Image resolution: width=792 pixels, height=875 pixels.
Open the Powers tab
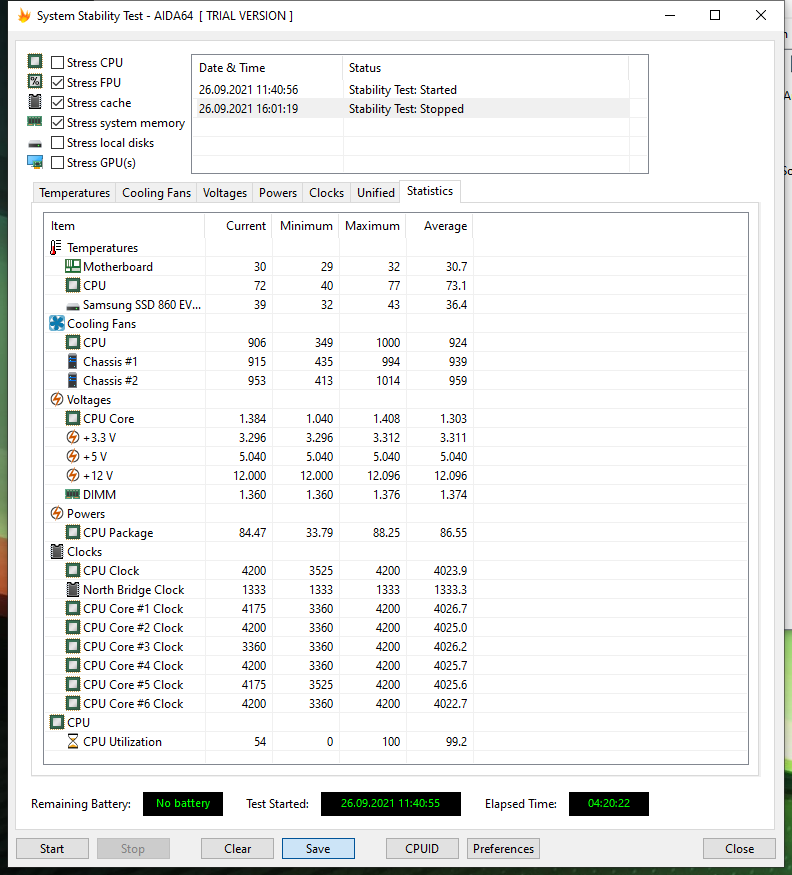click(277, 193)
